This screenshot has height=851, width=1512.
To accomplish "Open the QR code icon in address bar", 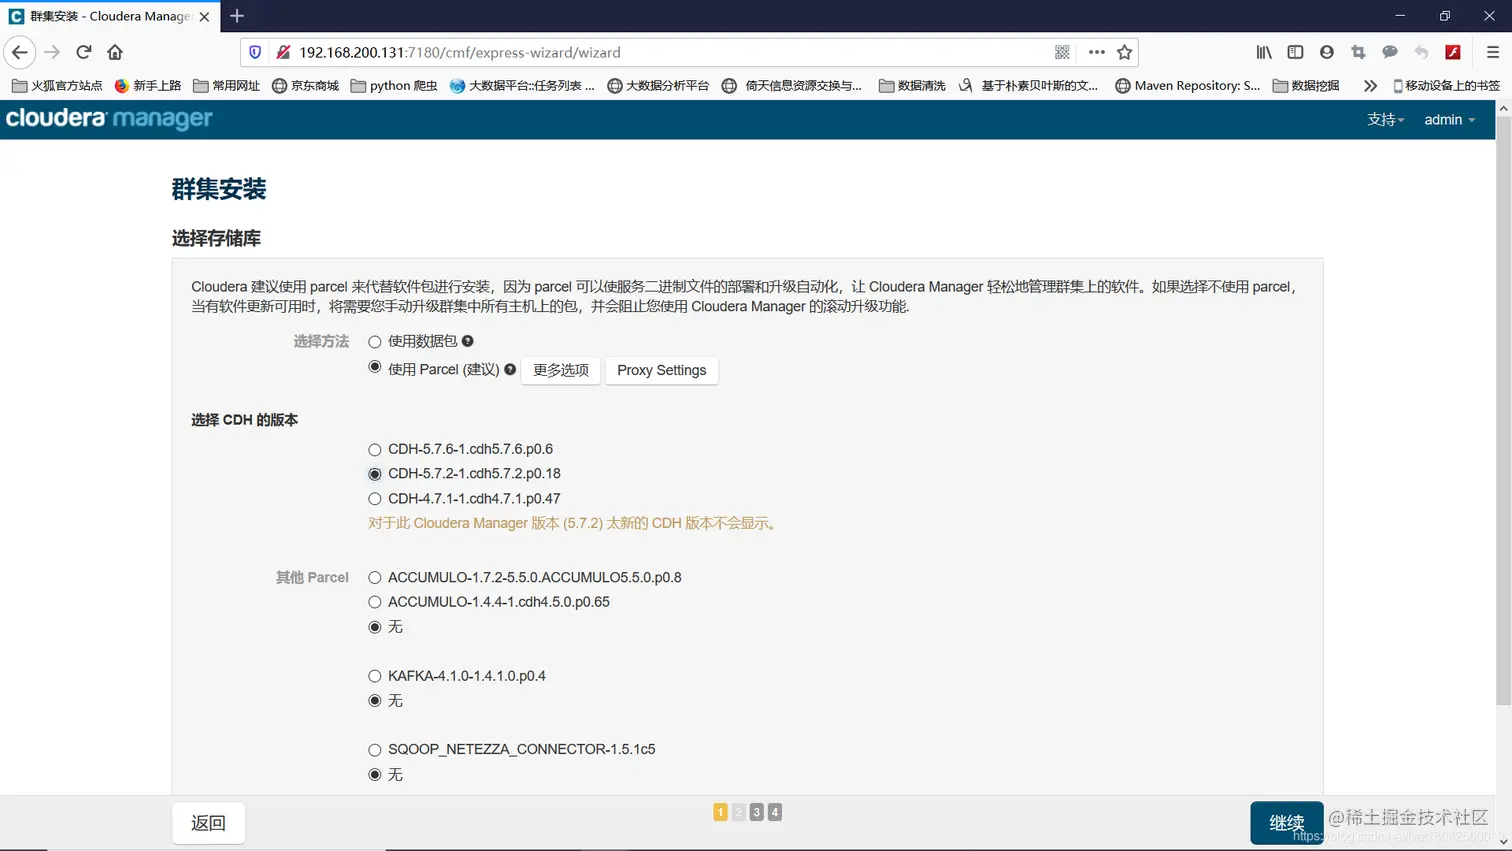I will (1062, 52).
